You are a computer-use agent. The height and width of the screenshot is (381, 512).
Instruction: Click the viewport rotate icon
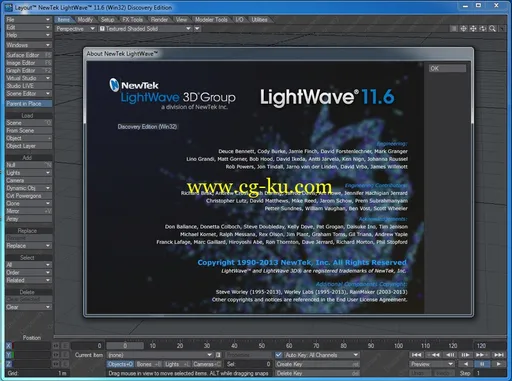tap(483, 29)
